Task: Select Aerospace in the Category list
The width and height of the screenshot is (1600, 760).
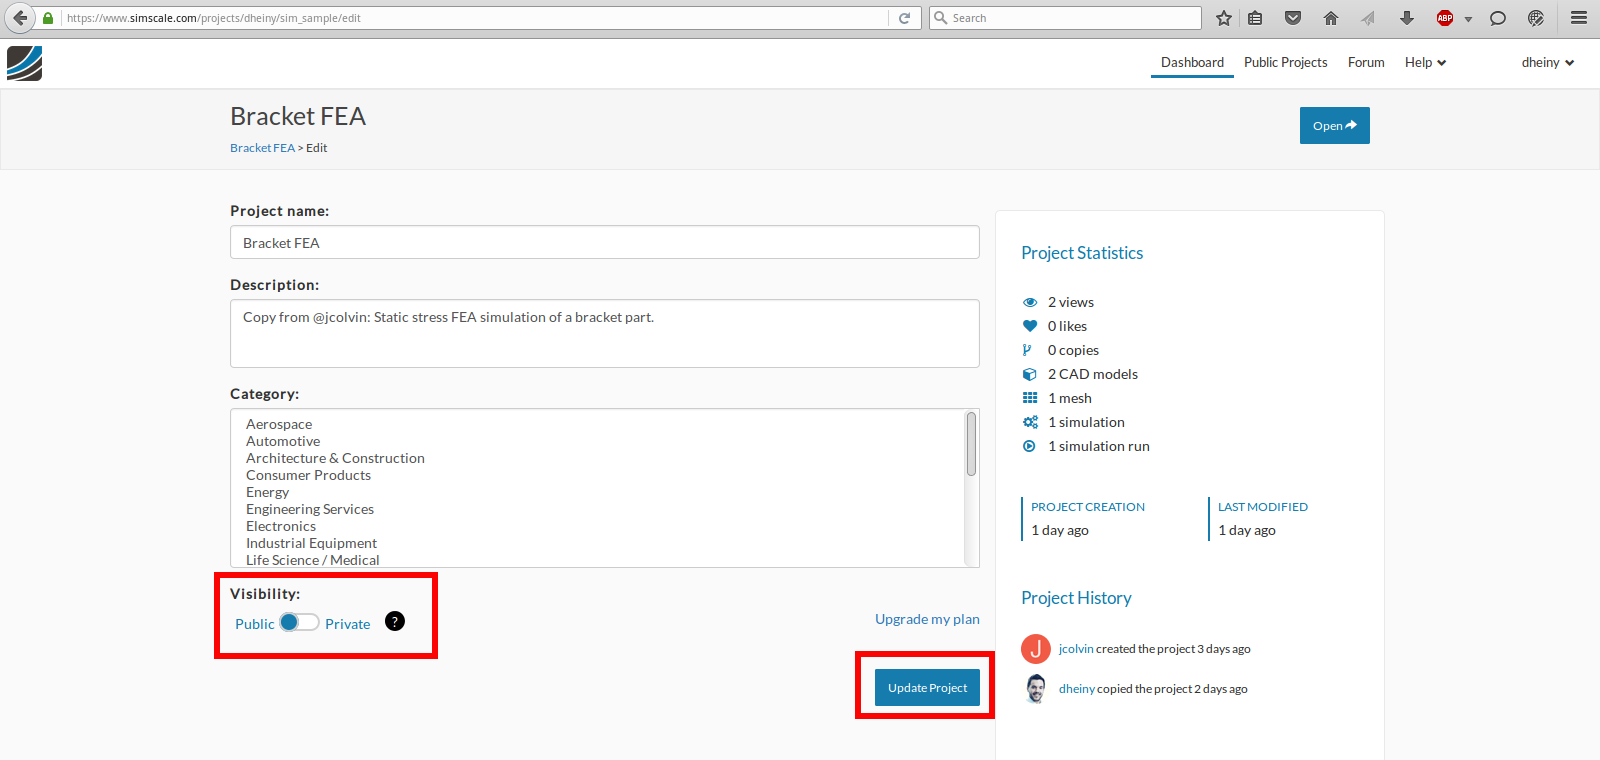Action: 279,424
